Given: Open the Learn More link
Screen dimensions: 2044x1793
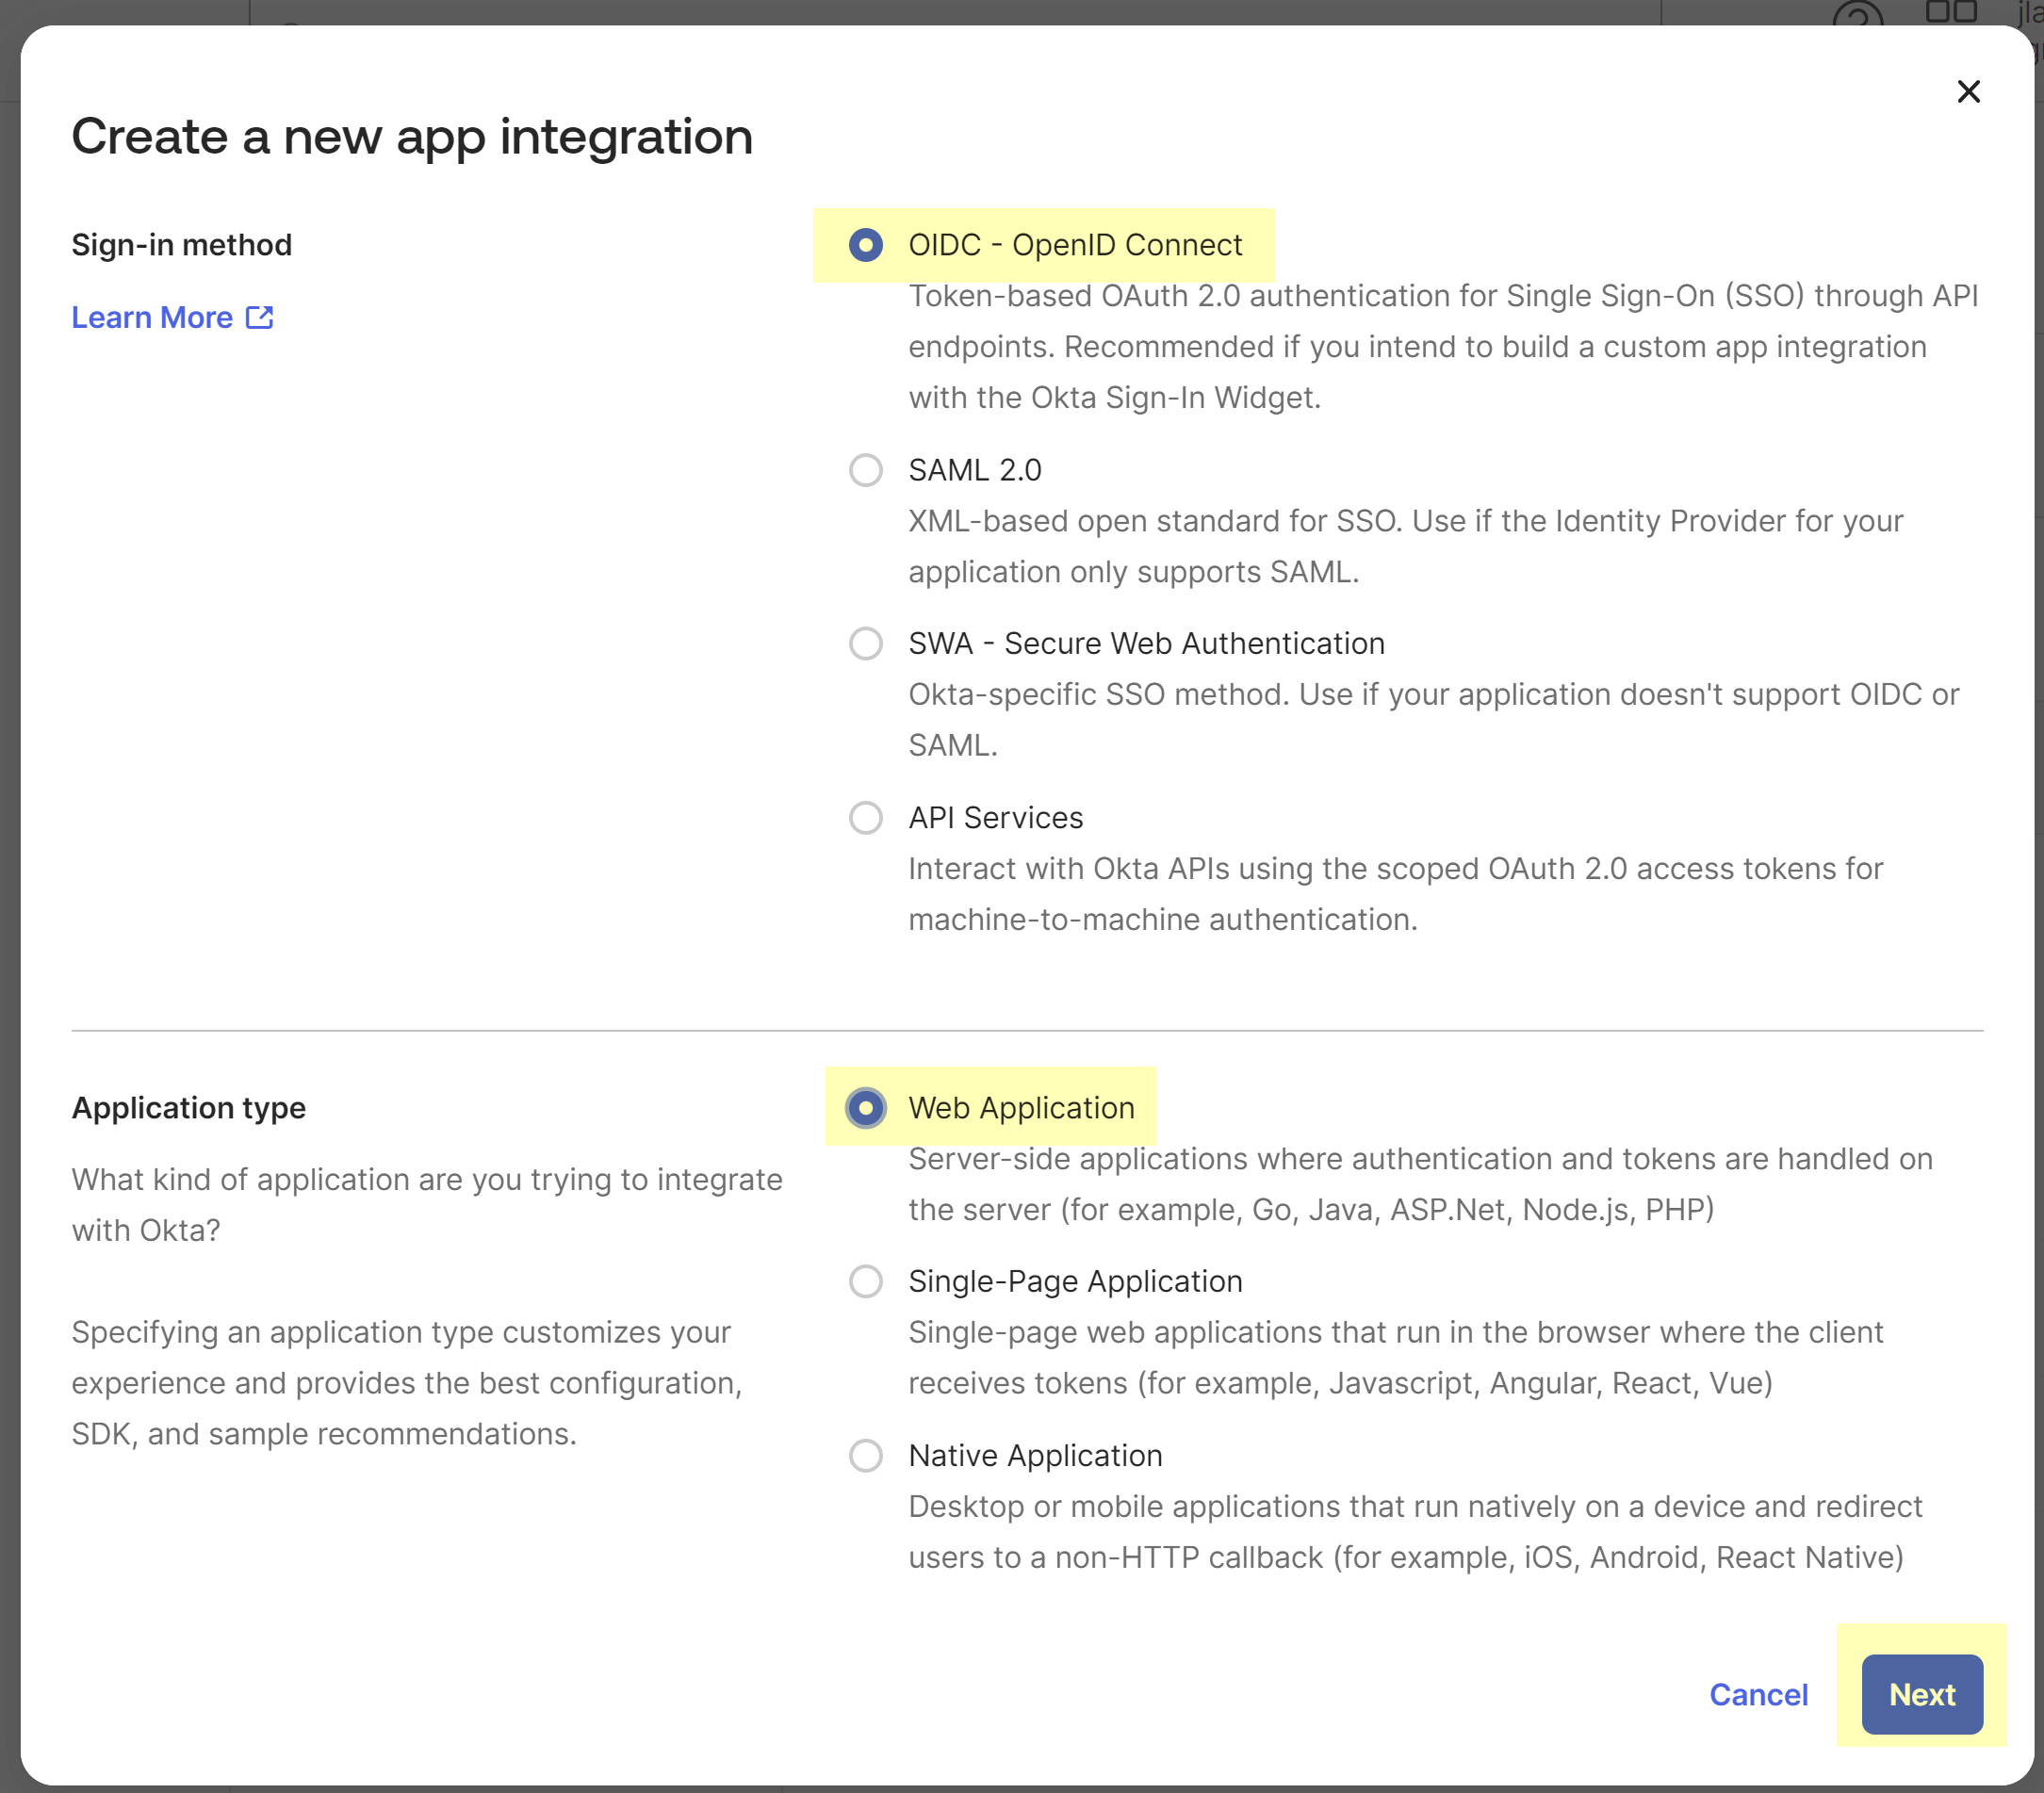Looking at the screenshot, I should tap(152, 318).
